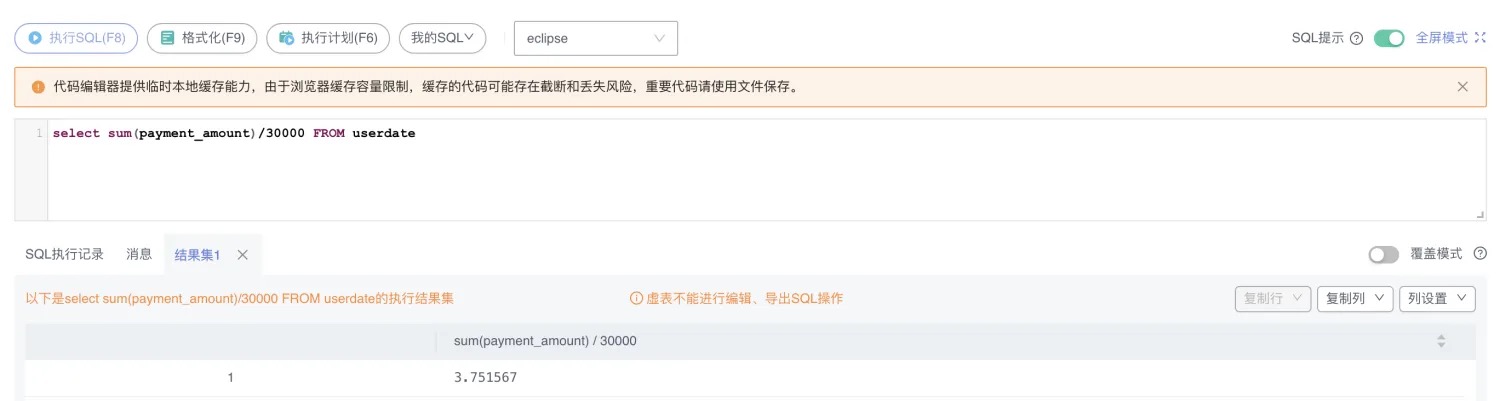
Task: Select the result cell 3.751567
Action: pyautogui.click(x=486, y=378)
